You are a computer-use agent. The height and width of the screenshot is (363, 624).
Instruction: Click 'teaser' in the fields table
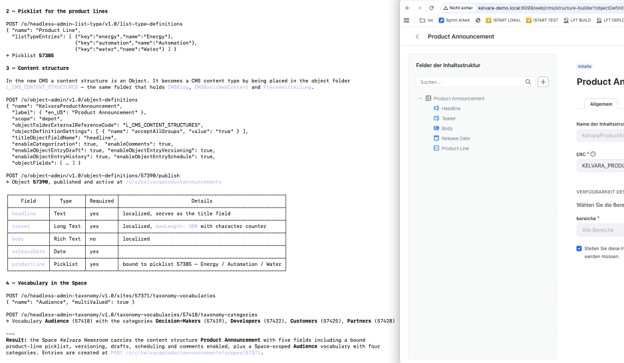click(21, 226)
